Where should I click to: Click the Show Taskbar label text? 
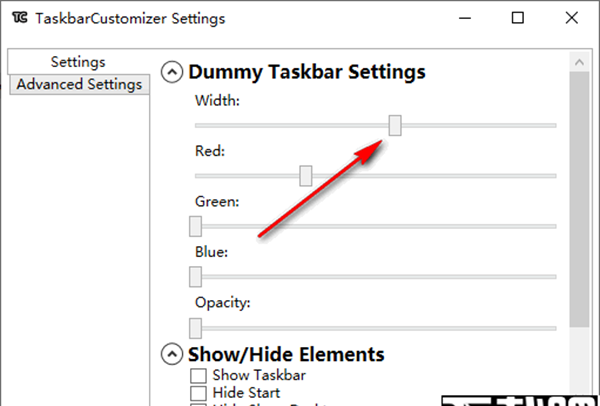[259, 375]
